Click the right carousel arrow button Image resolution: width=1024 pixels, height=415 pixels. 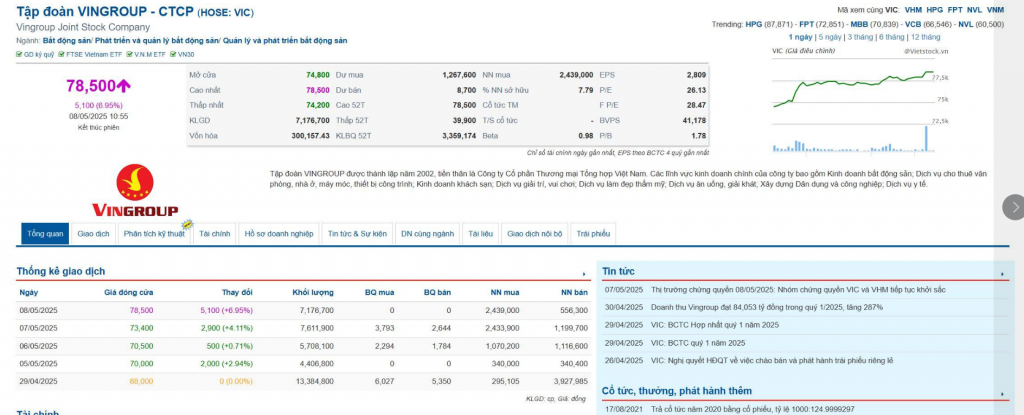tap(1014, 207)
